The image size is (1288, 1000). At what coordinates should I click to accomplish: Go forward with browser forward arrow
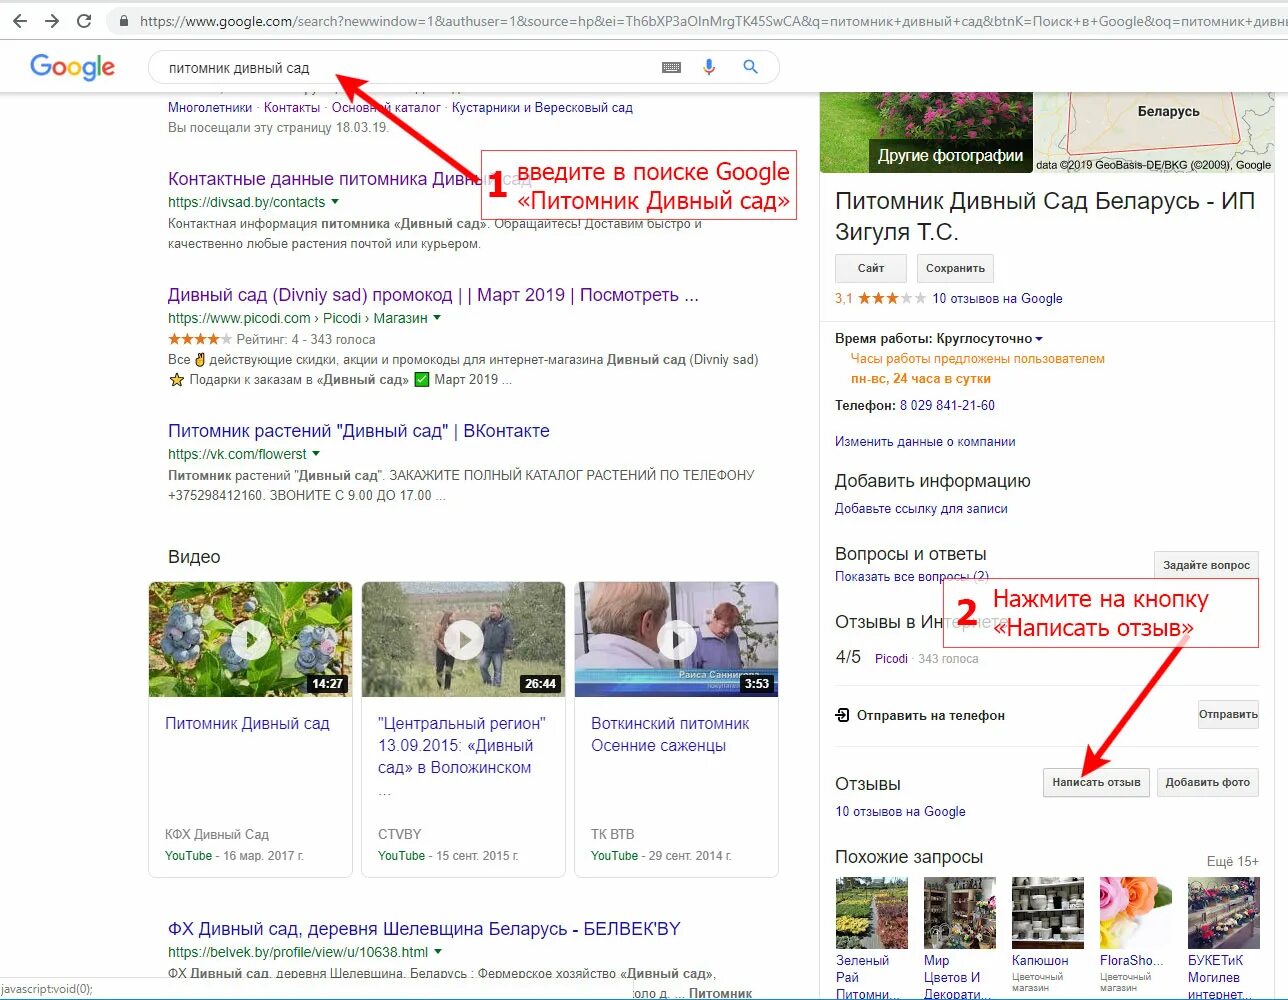52,20
